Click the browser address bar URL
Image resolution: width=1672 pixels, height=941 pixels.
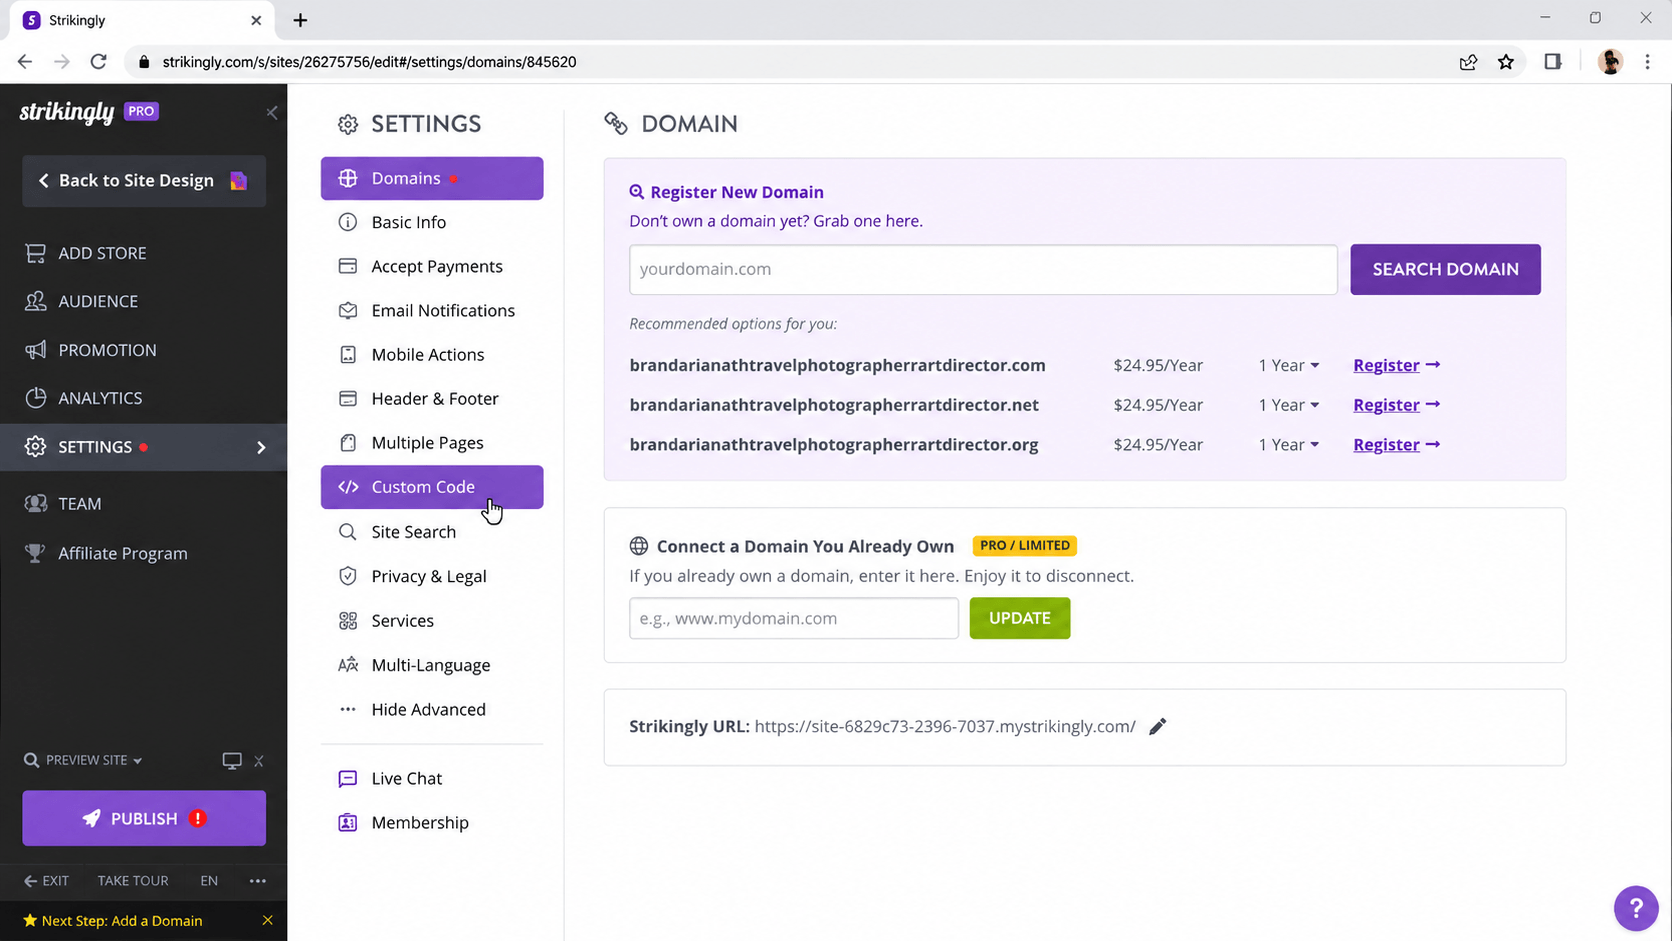(x=369, y=62)
